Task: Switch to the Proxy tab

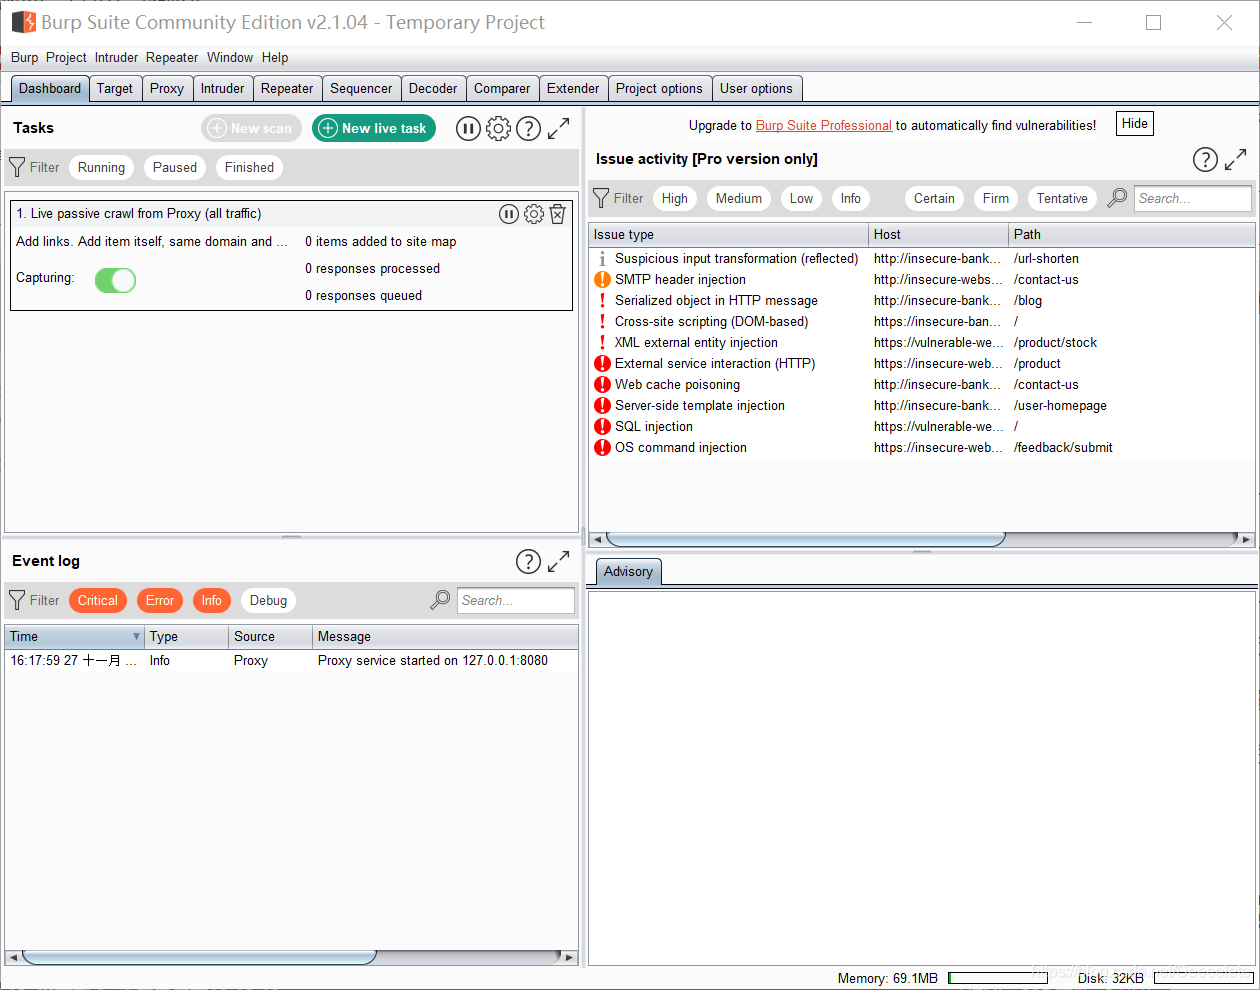Action: click(x=167, y=88)
